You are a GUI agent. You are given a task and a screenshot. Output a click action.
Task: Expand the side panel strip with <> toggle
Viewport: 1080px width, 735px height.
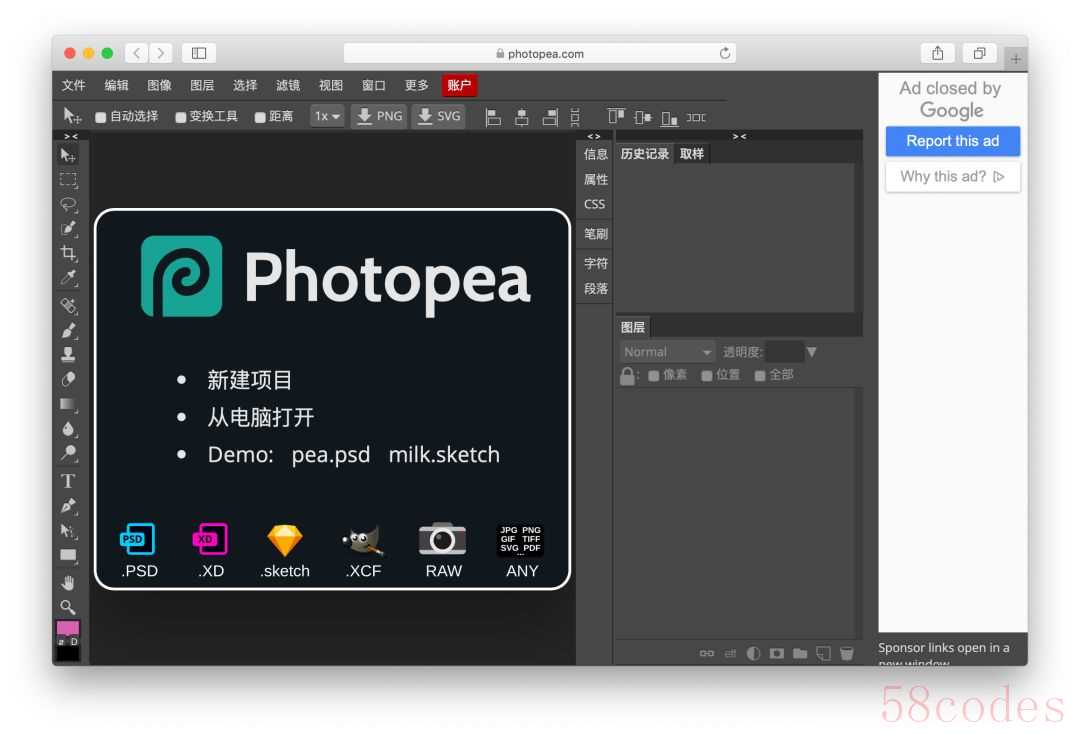click(x=594, y=136)
